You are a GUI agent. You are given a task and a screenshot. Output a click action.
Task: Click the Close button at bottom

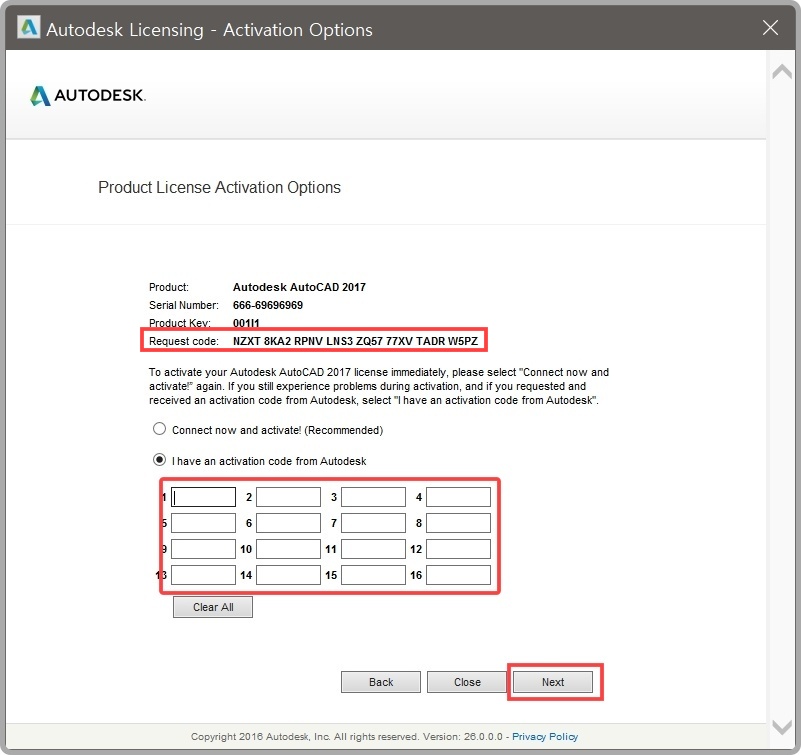click(x=467, y=682)
